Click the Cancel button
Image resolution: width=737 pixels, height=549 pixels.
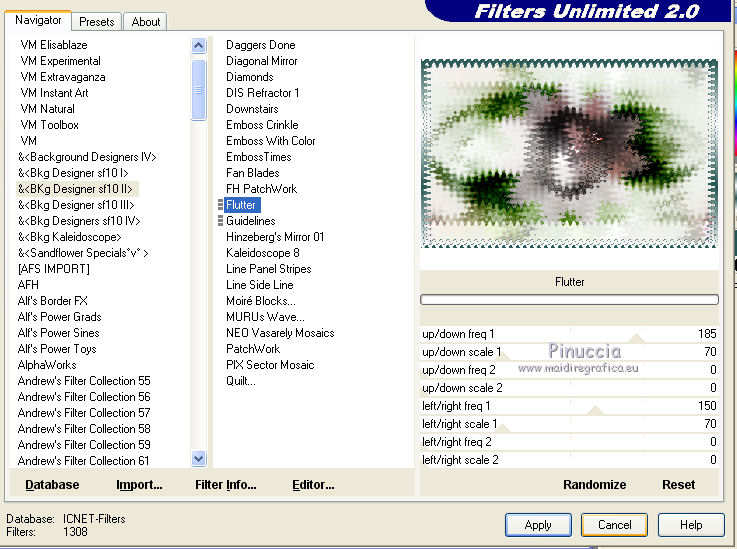614,525
